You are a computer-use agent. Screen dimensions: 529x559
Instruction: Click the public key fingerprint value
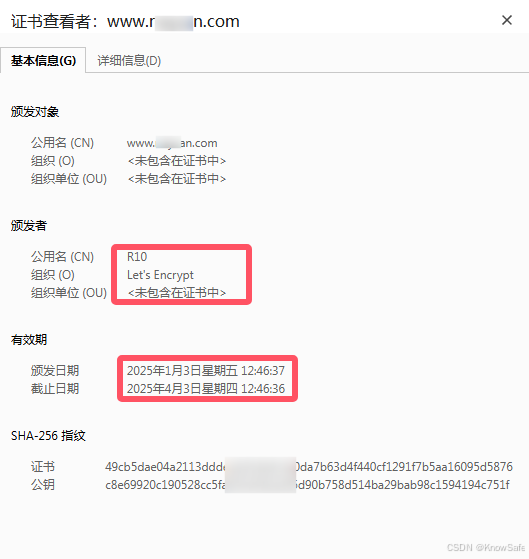click(307, 485)
